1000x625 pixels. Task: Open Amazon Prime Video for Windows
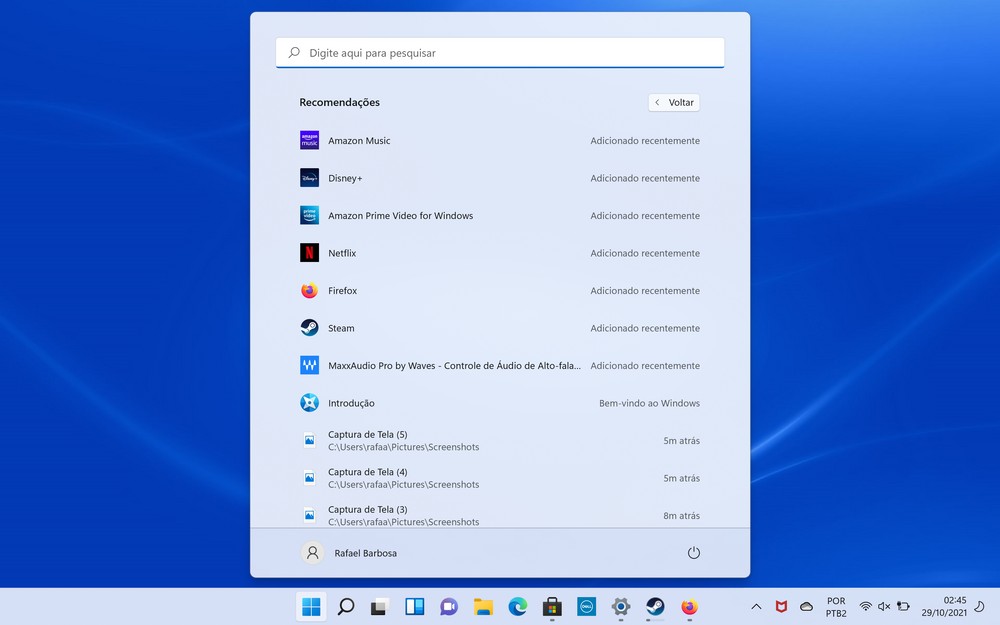400,216
